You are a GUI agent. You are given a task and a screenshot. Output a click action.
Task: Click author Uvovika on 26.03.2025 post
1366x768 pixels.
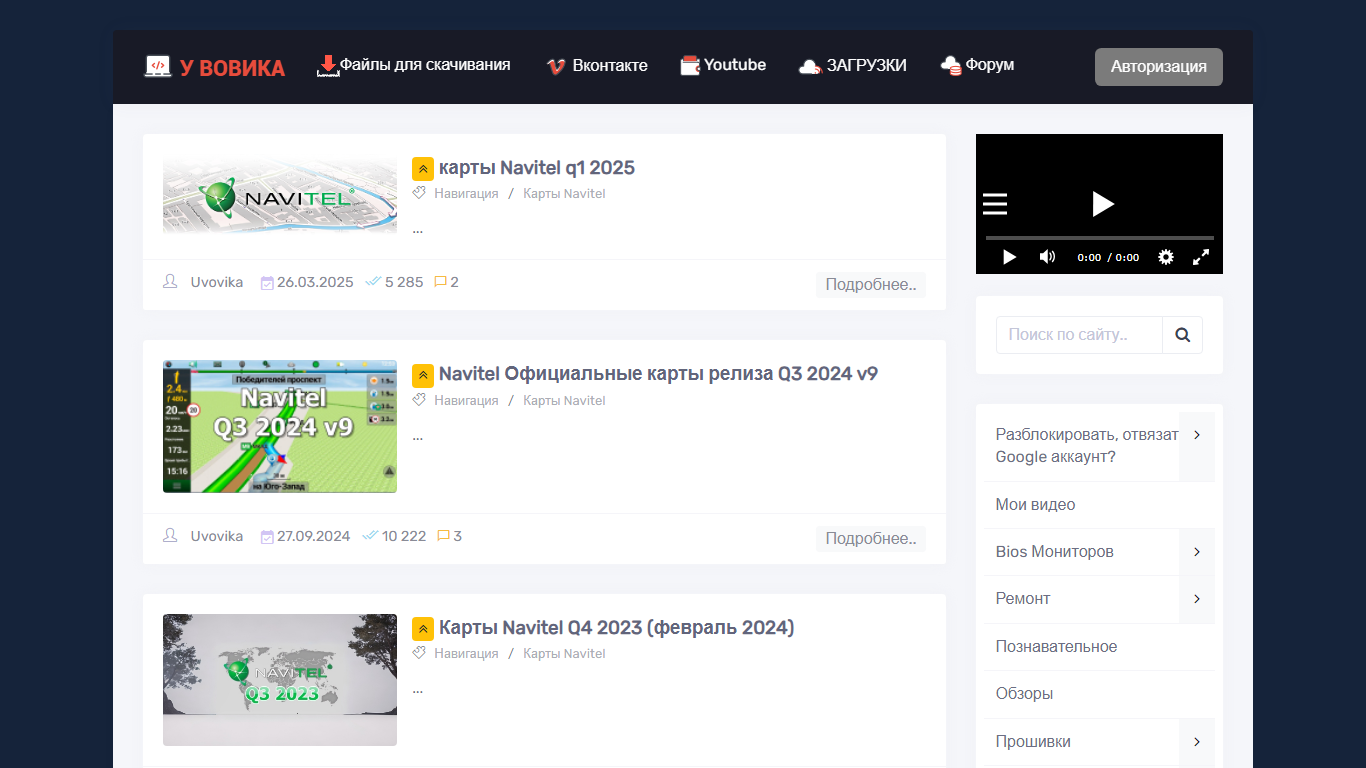click(217, 282)
